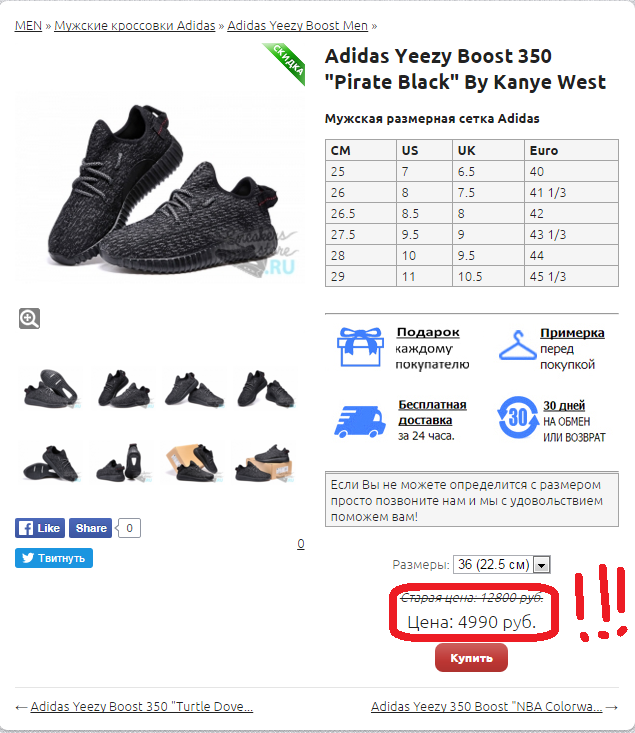The image size is (635, 733).
Task: Click the magnifier zoom icon under photo
Action: click(x=29, y=318)
